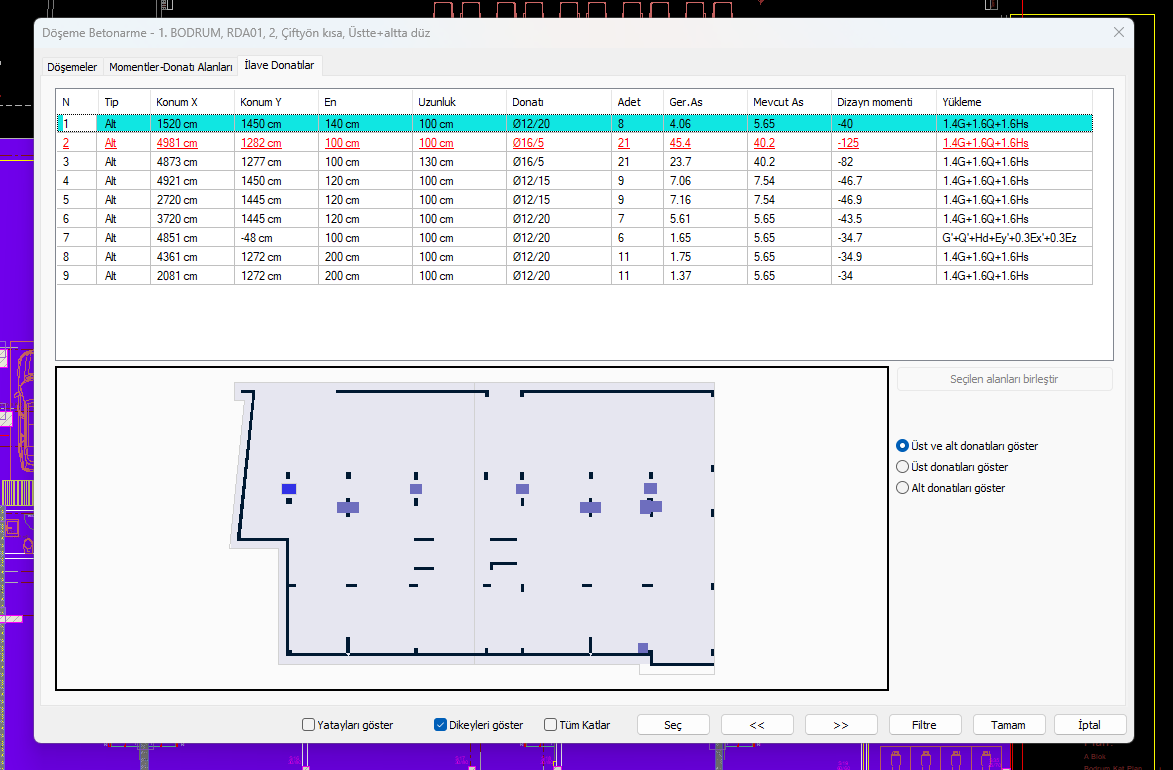Click the Donatı column header

(x=559, y=102)
